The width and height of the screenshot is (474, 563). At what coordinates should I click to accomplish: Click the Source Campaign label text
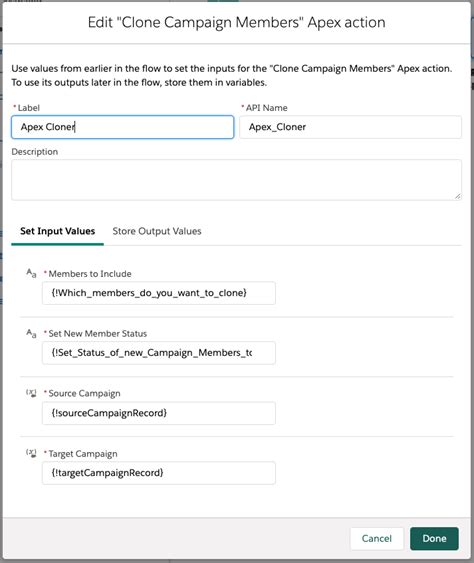tap(84, 393)
